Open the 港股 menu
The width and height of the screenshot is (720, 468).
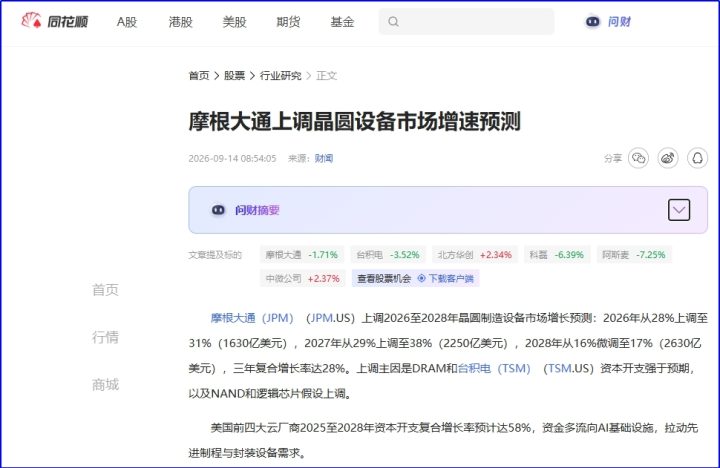[x=180, y=22]
